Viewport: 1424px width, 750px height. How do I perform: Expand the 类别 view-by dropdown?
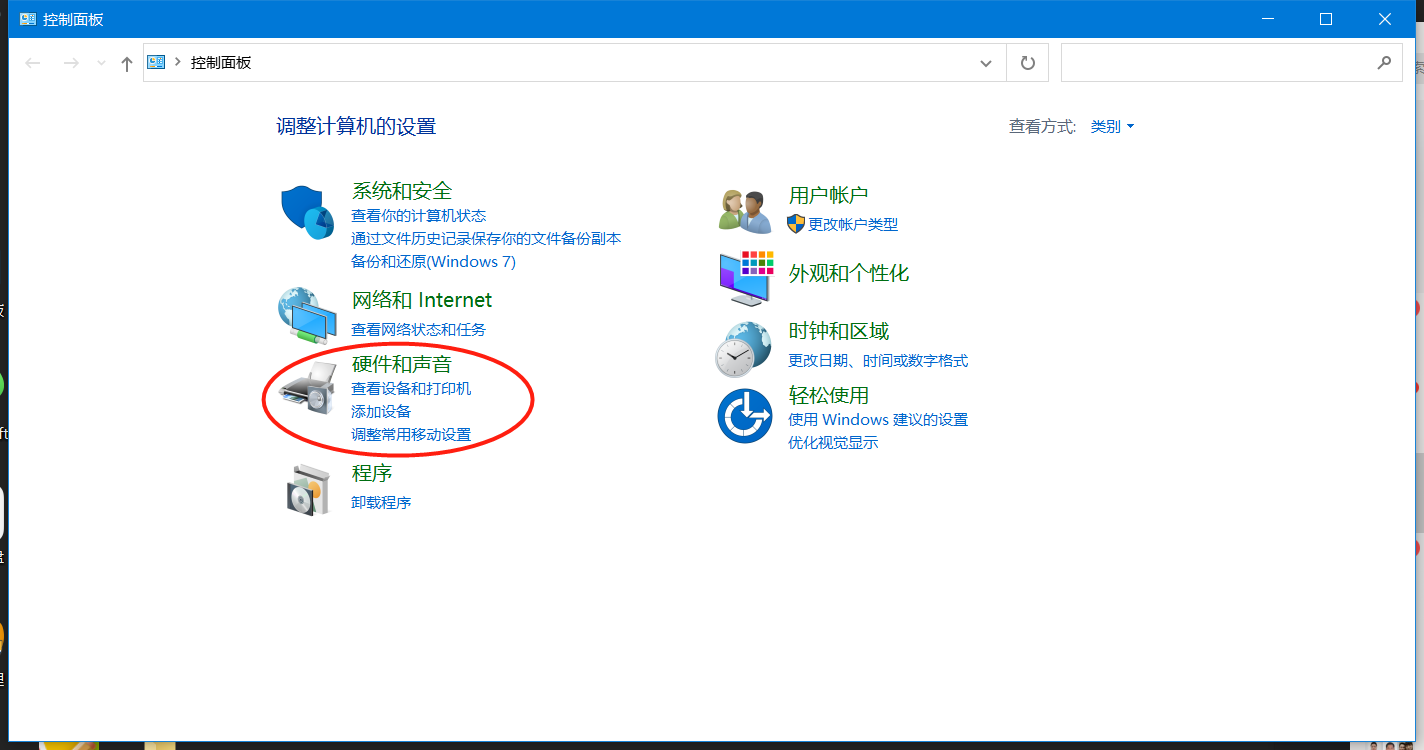click(1112, 127)
